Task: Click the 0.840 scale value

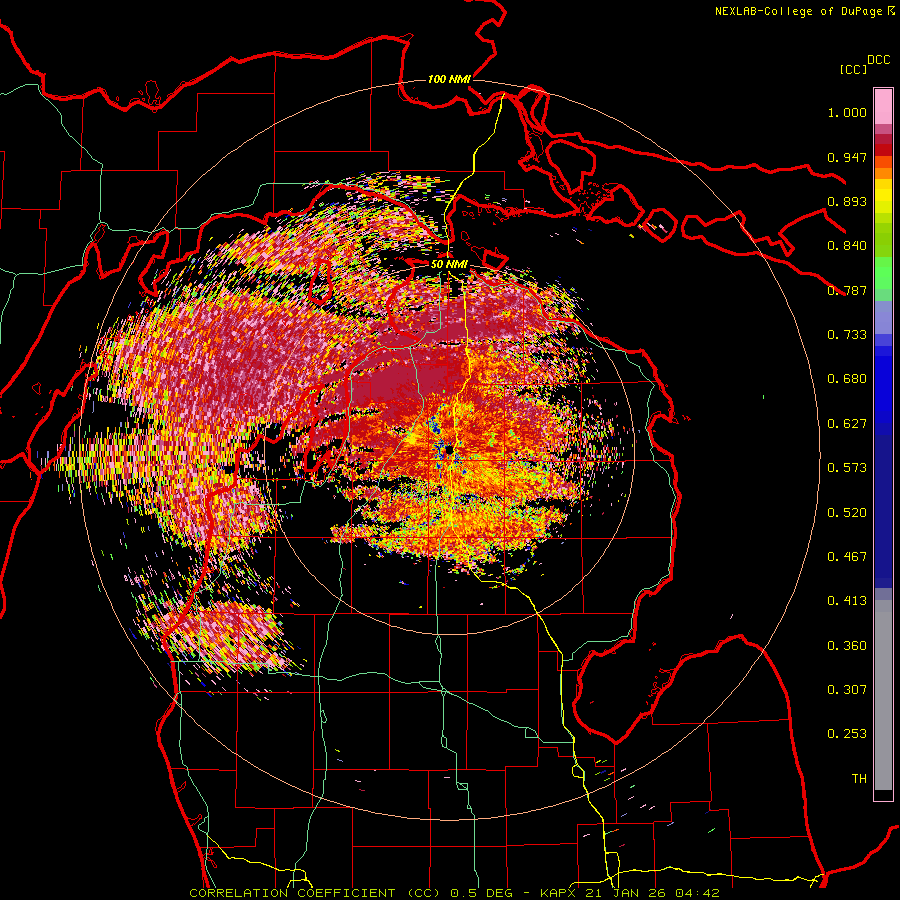Action: coord(847,246)
